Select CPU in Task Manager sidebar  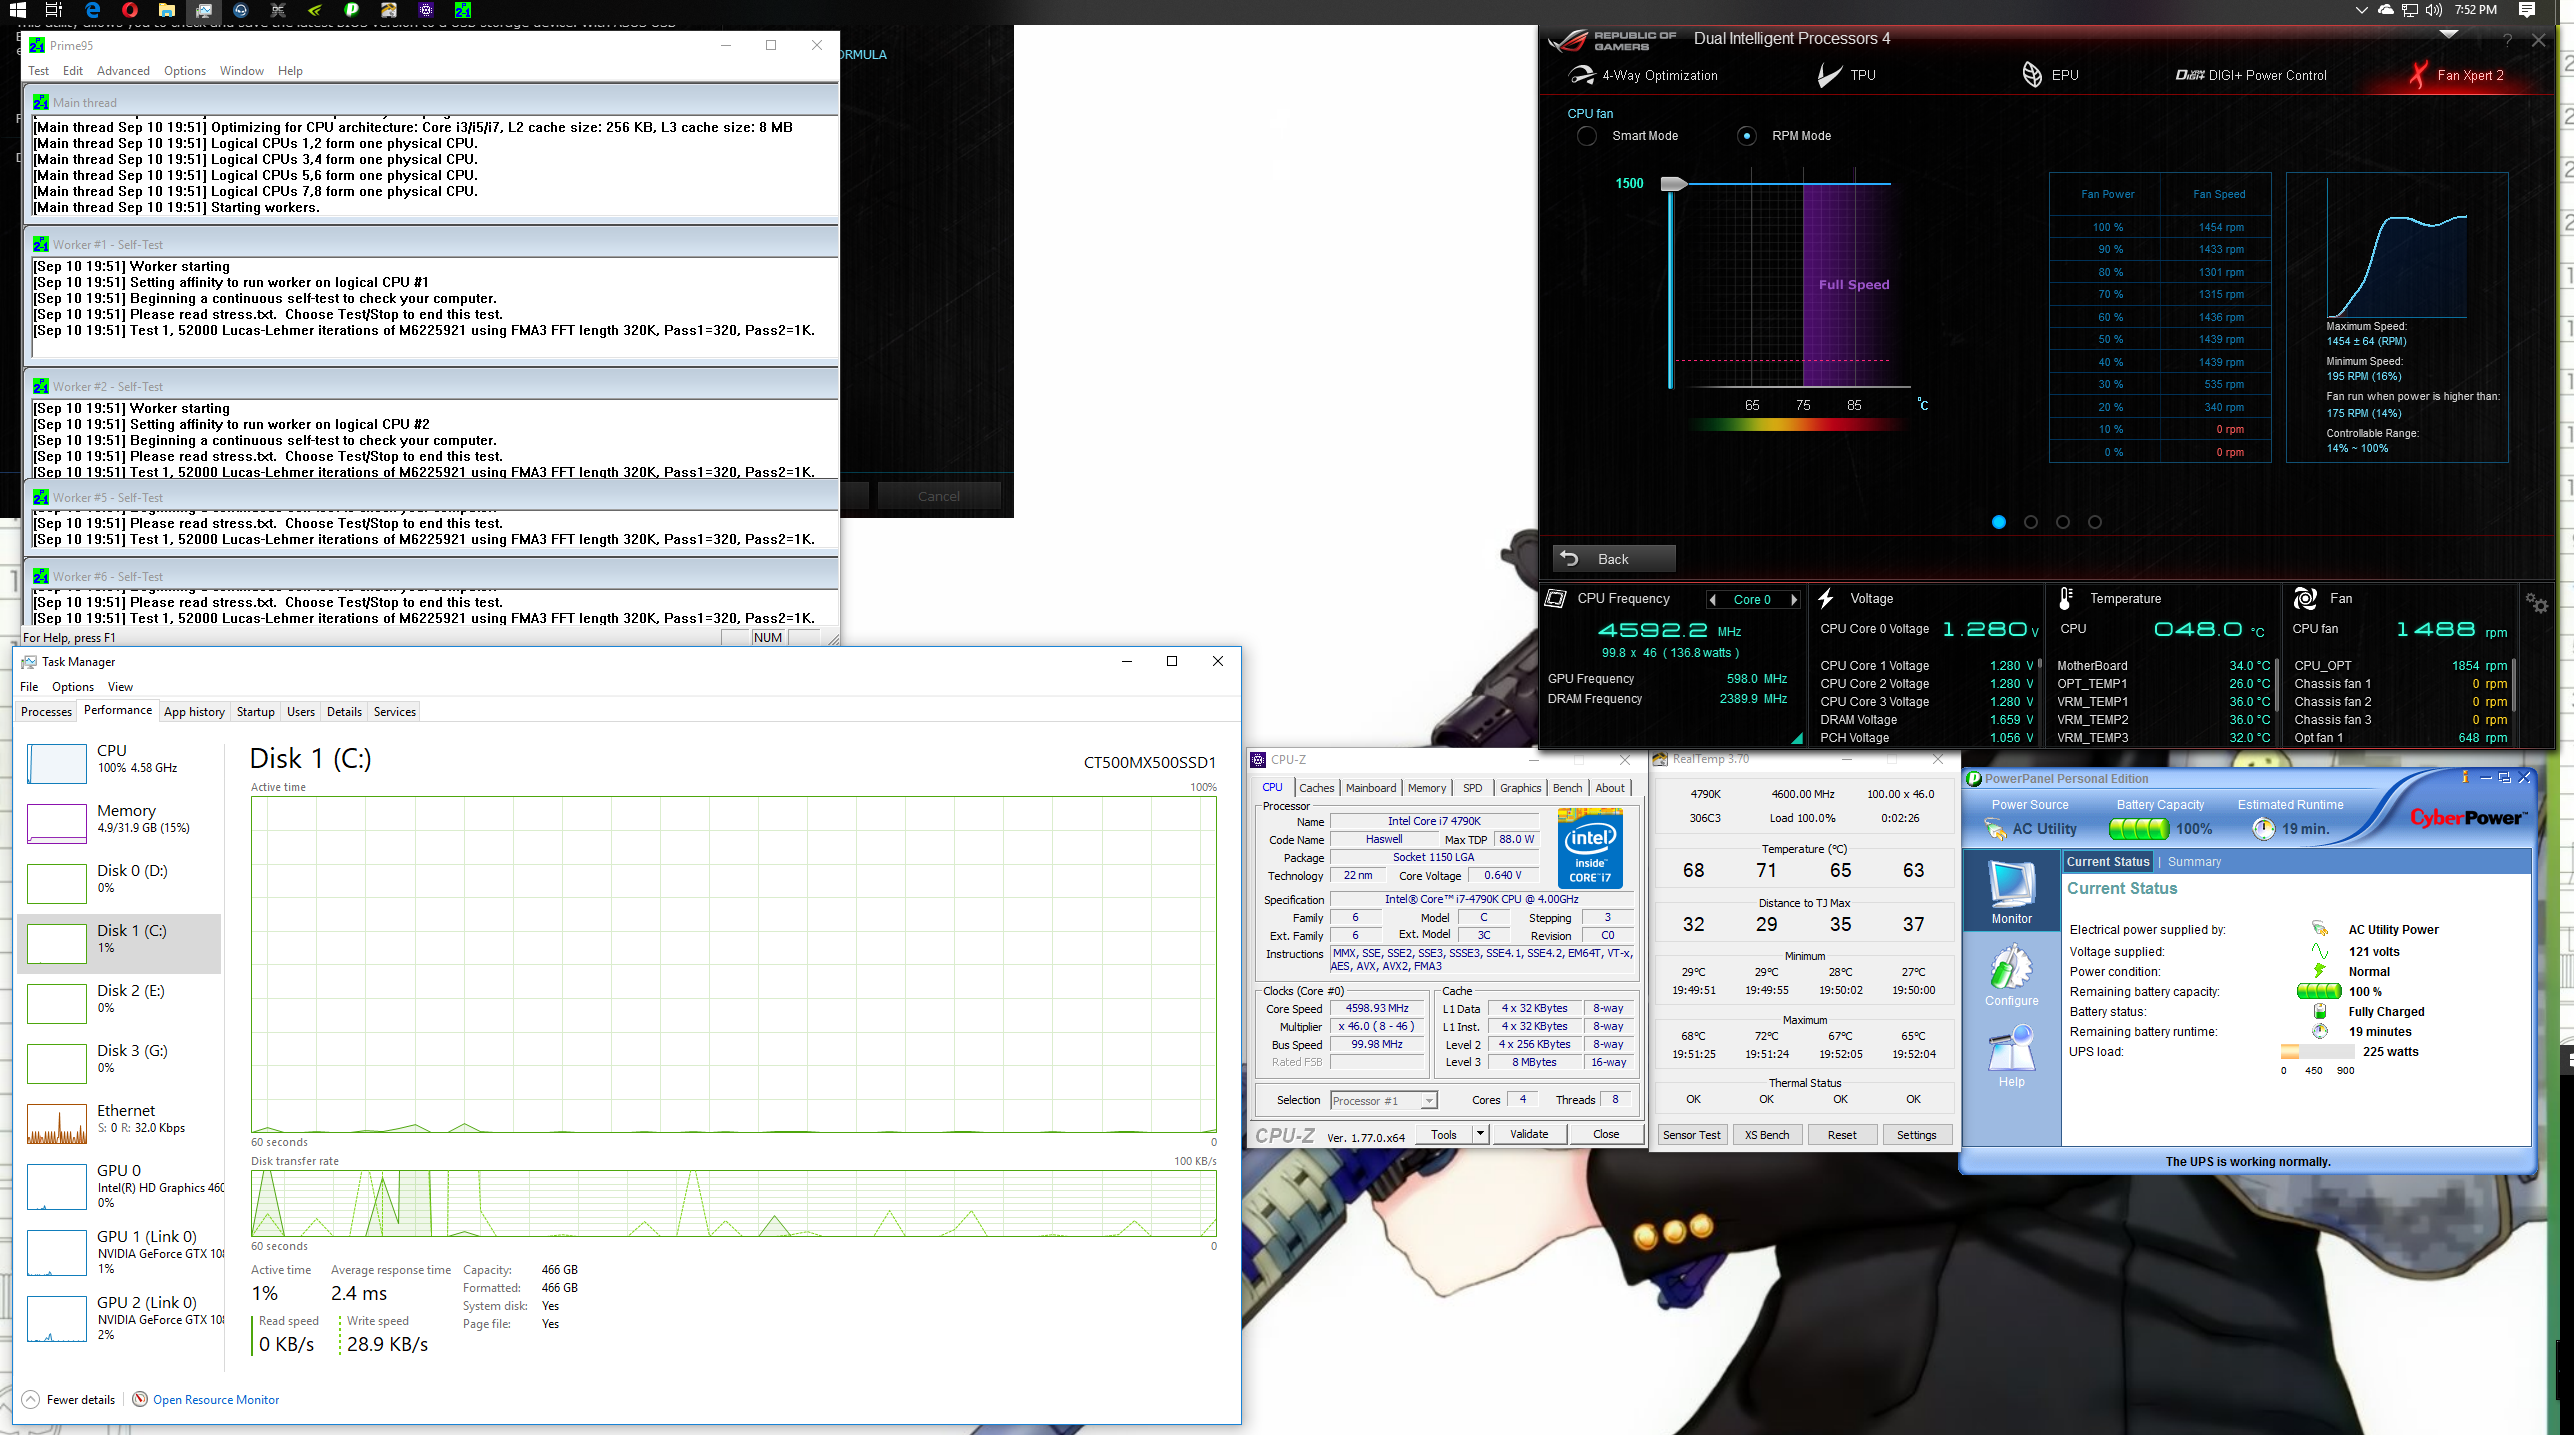coord(120,762)
